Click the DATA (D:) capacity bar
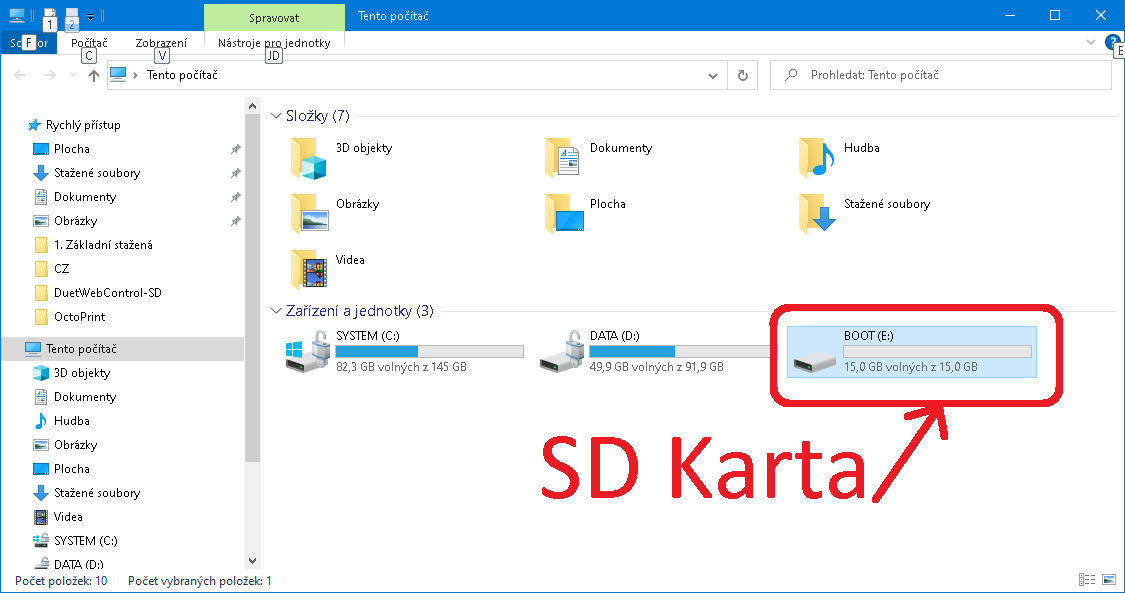 point(683,351)
